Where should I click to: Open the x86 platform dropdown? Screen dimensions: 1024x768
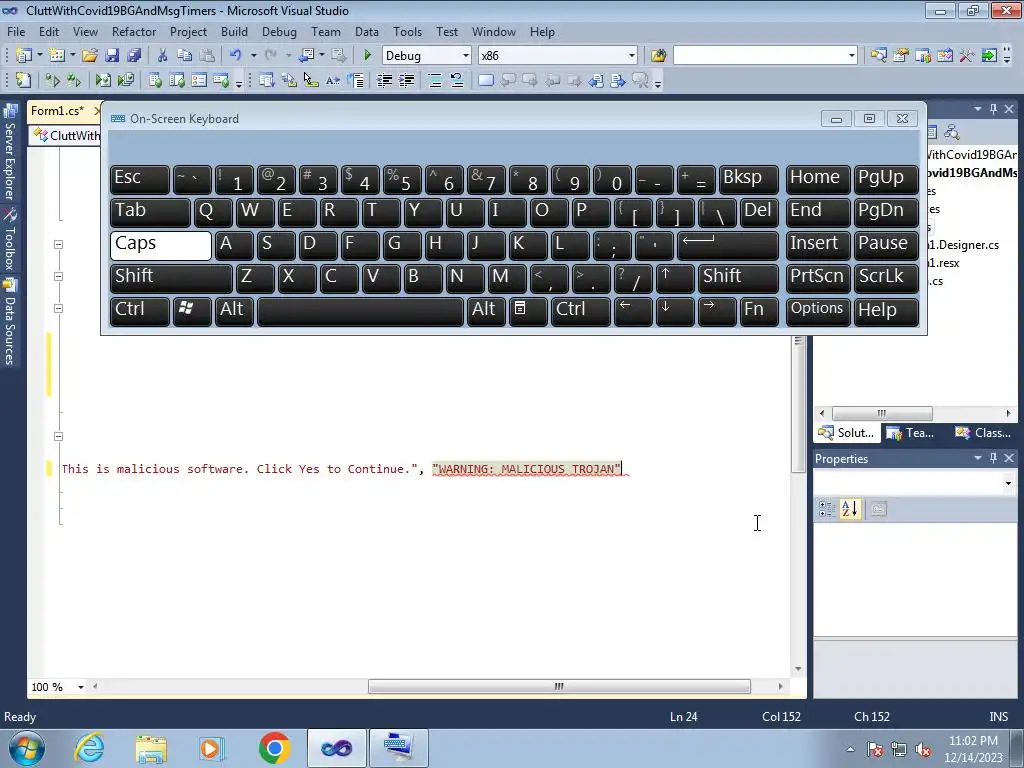pos(632,56)
